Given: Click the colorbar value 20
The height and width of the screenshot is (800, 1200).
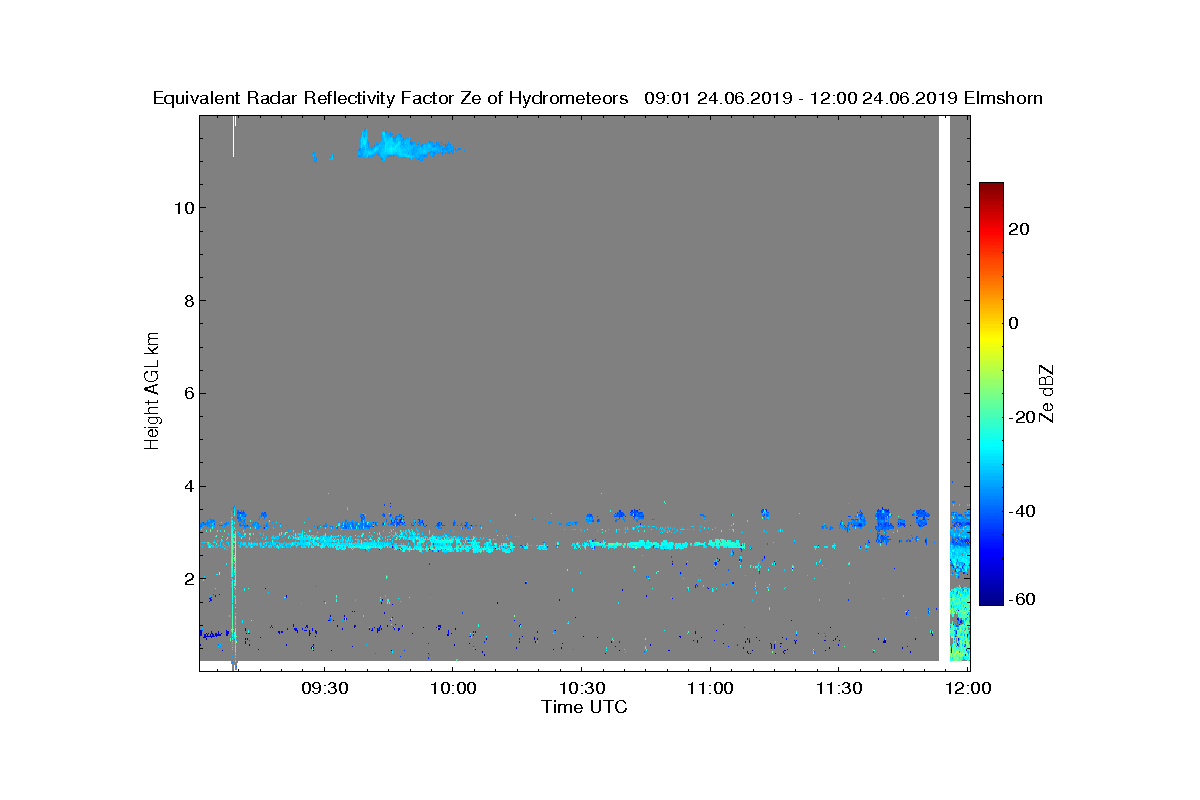Looking at the screenshot, I should click(1019, 229).
